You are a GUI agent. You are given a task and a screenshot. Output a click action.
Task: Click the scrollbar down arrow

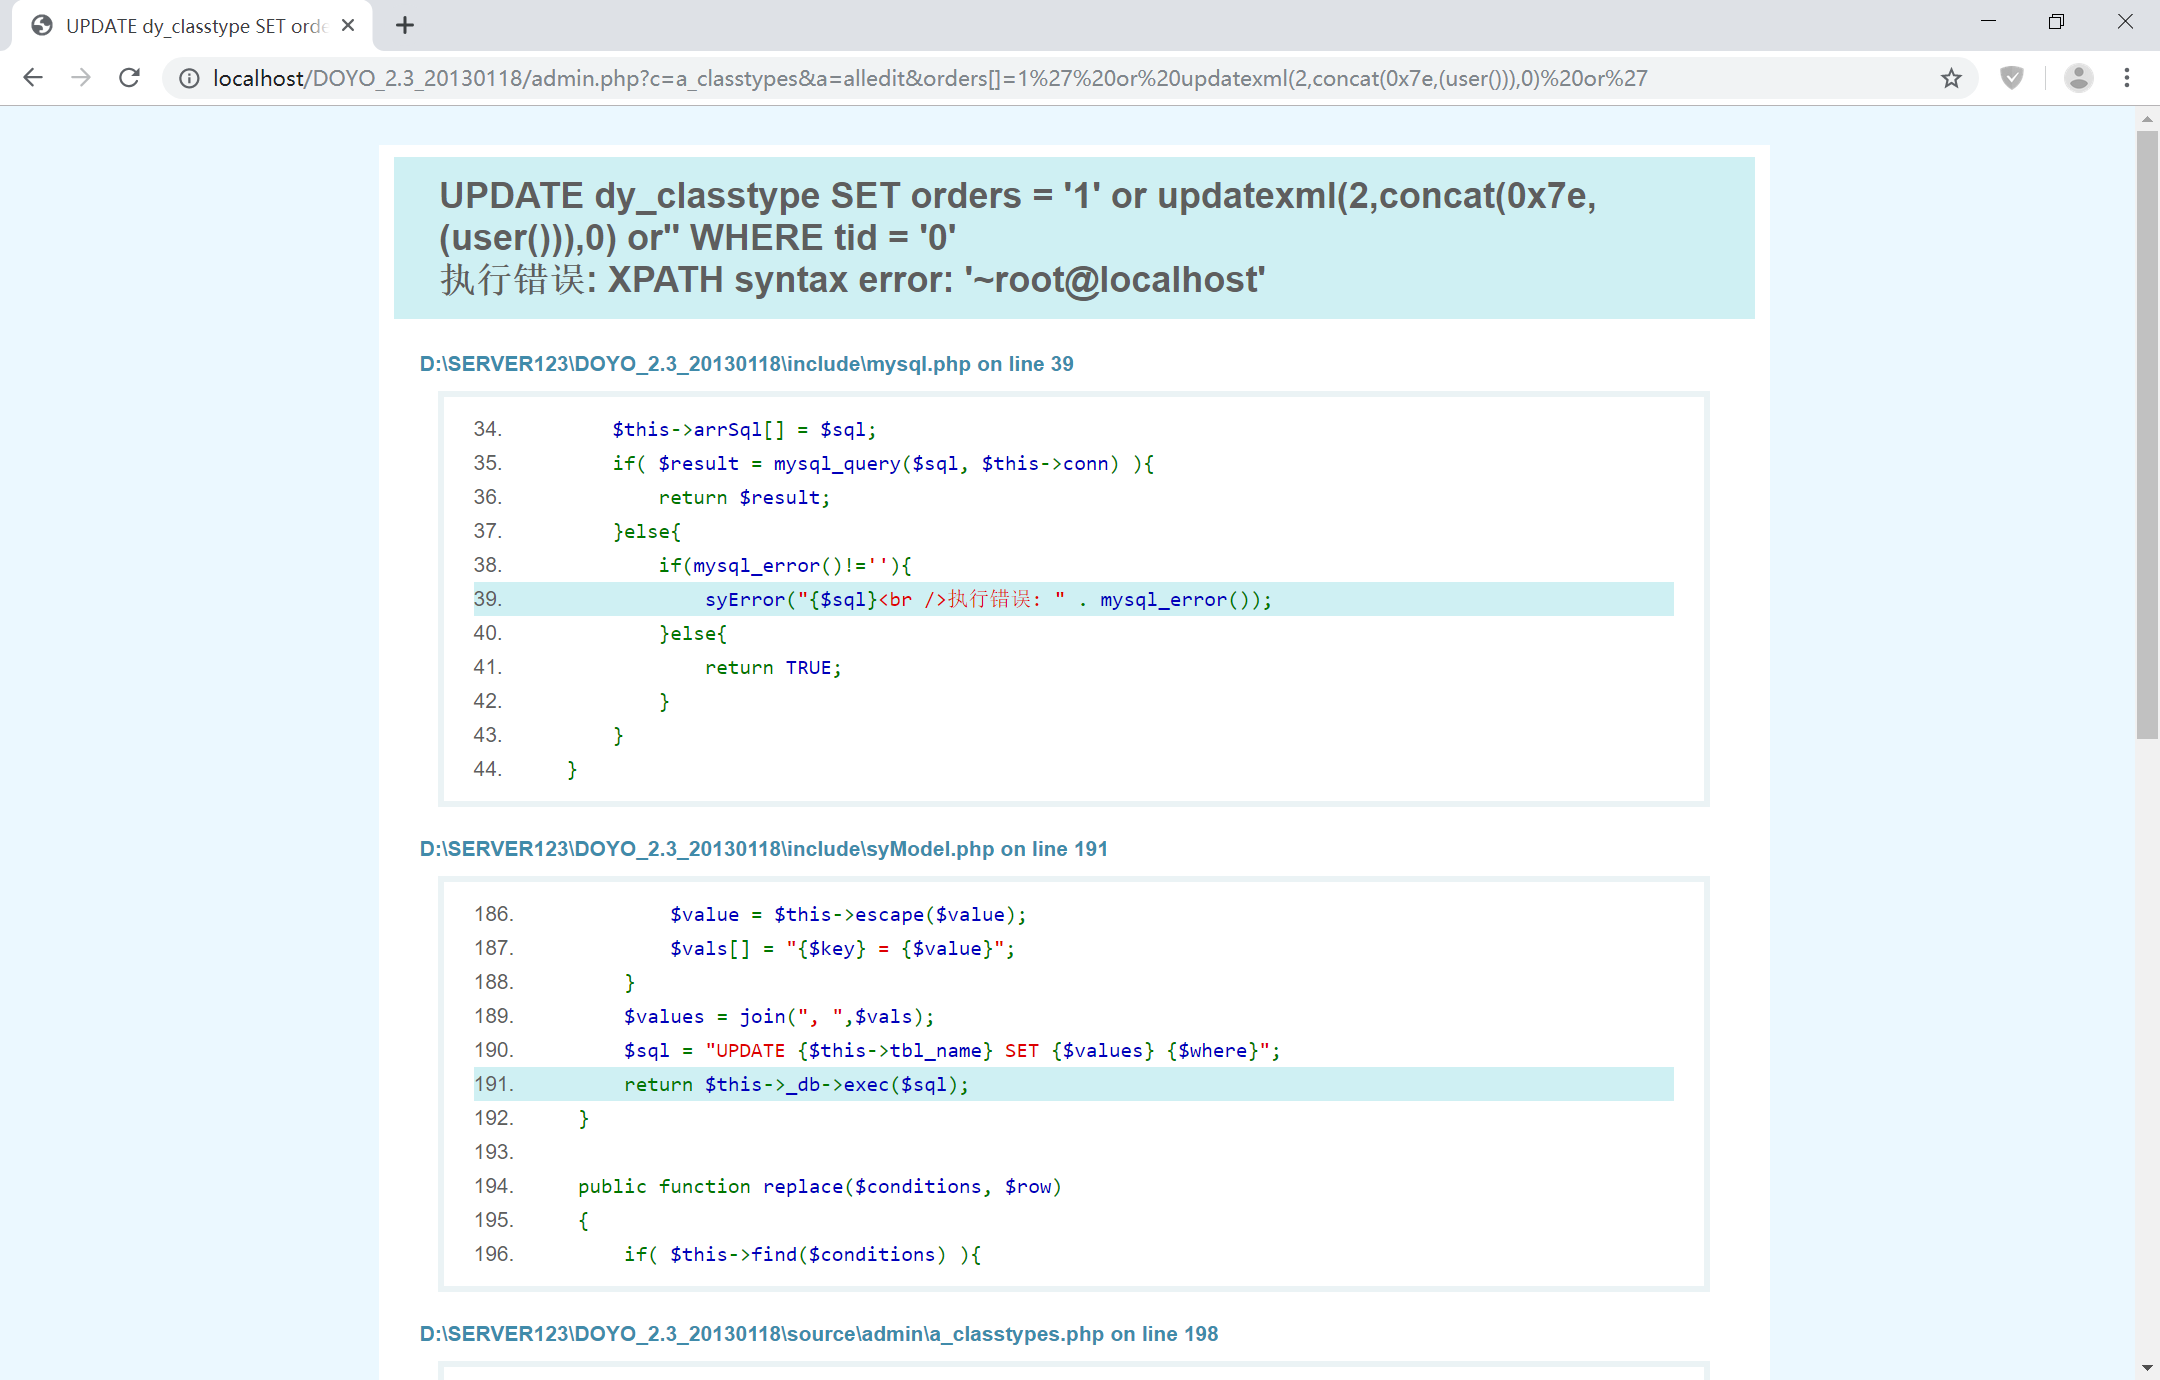coord(2147,1367)
